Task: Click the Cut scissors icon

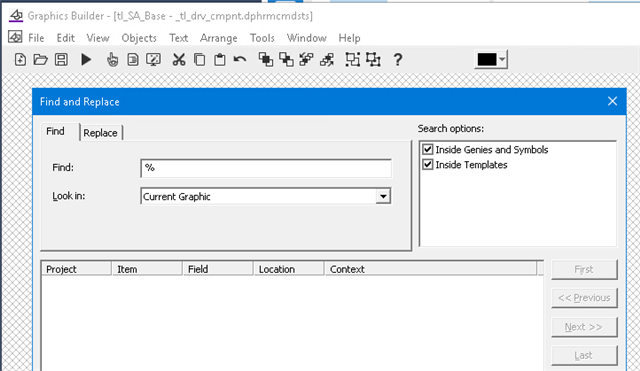Action: point(179,60)
